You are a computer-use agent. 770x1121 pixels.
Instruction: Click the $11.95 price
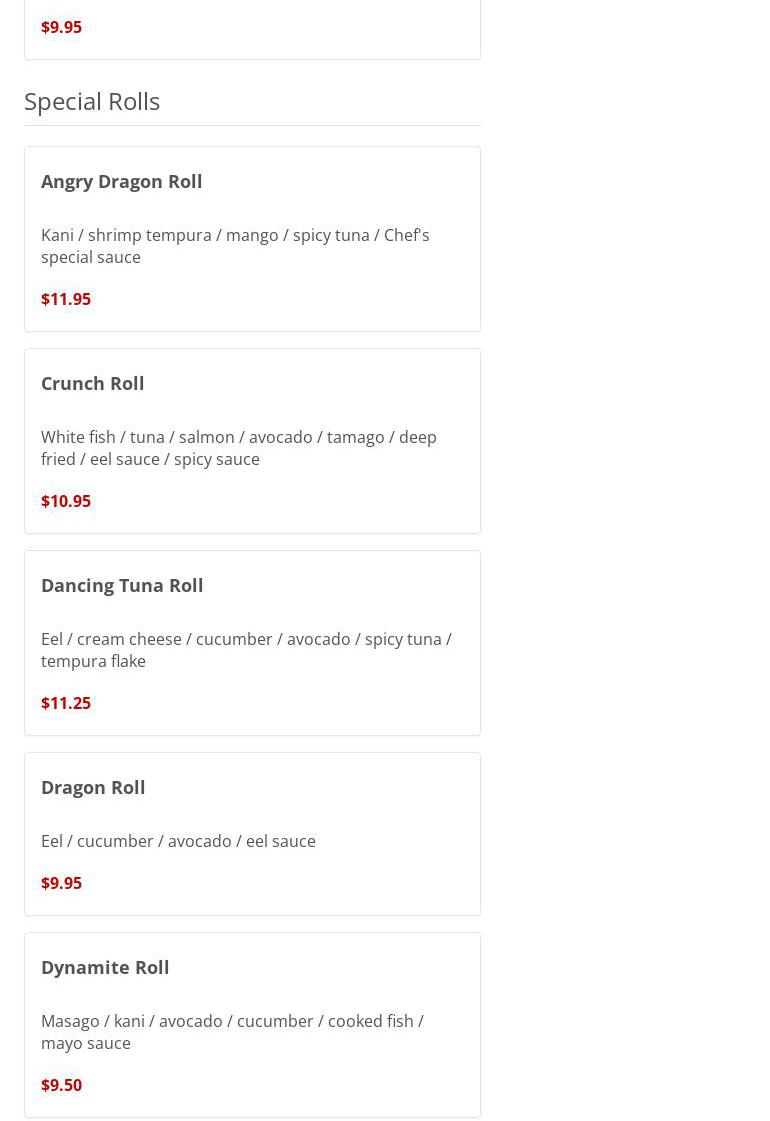[66, 299]
